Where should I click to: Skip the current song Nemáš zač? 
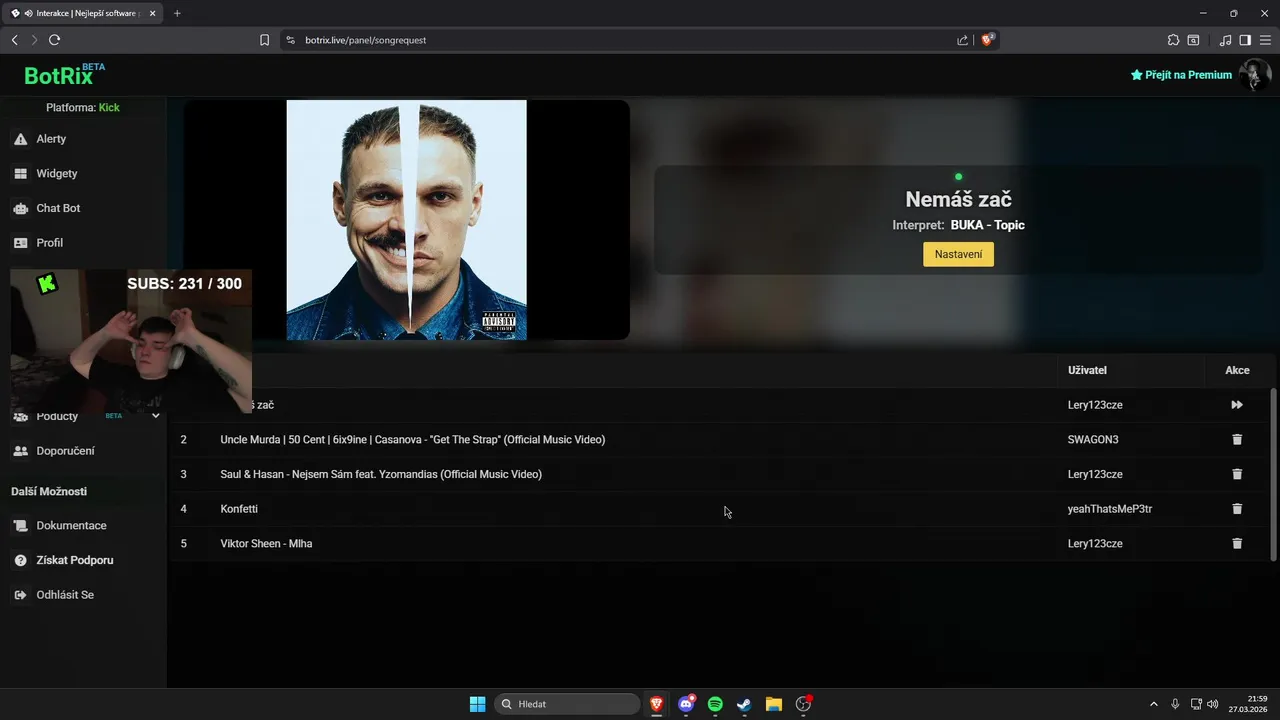point(1237,405)
